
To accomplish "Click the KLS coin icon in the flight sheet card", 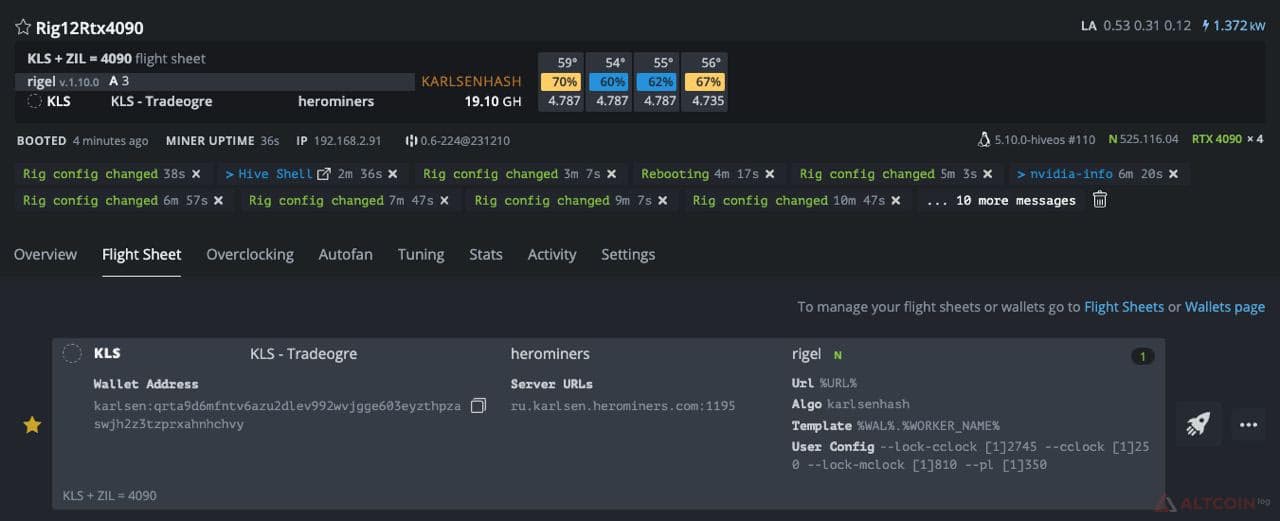I will 72,353.
